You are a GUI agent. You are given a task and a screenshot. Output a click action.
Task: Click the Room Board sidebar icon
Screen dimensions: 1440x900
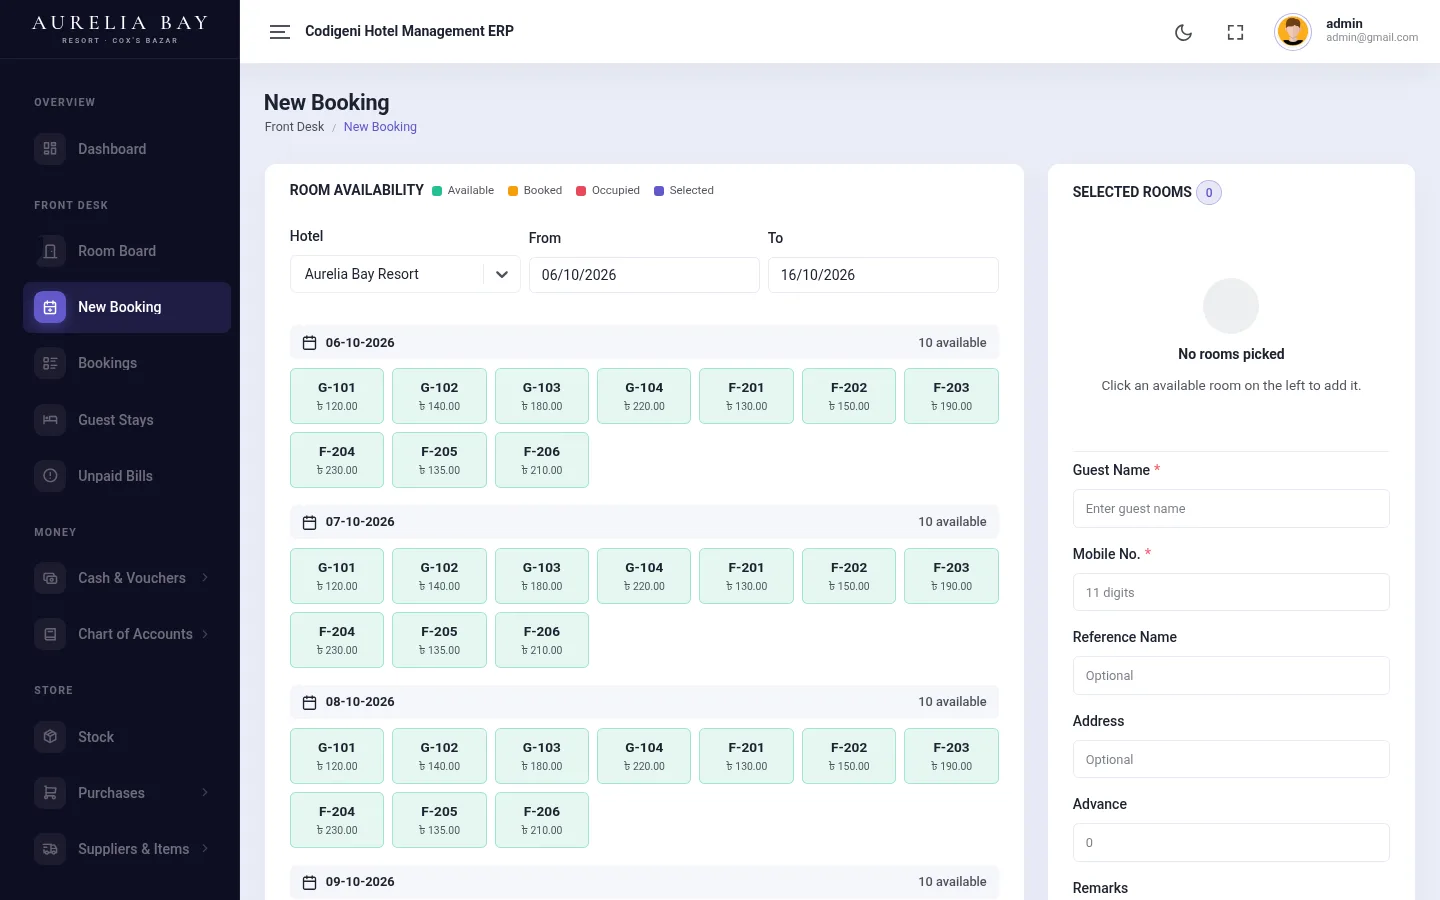coord(50,251)
